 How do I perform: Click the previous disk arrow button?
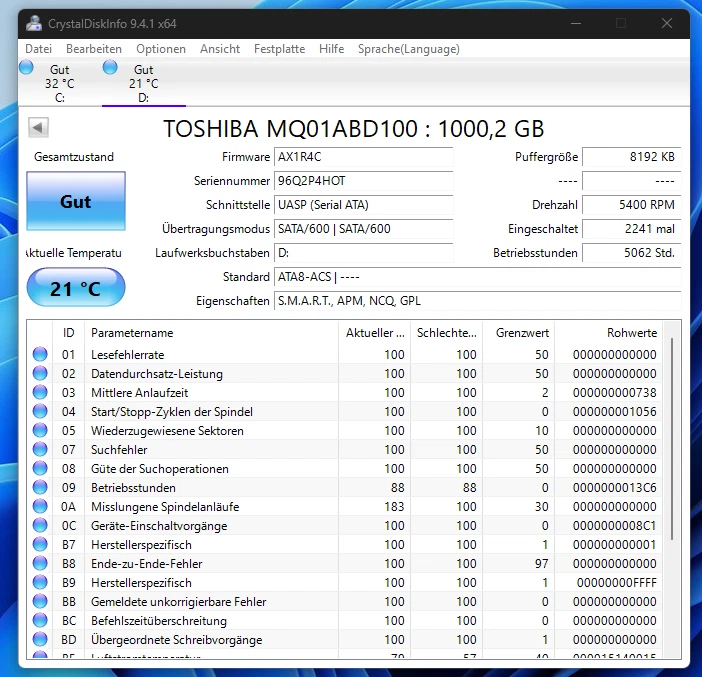[38, 128]
